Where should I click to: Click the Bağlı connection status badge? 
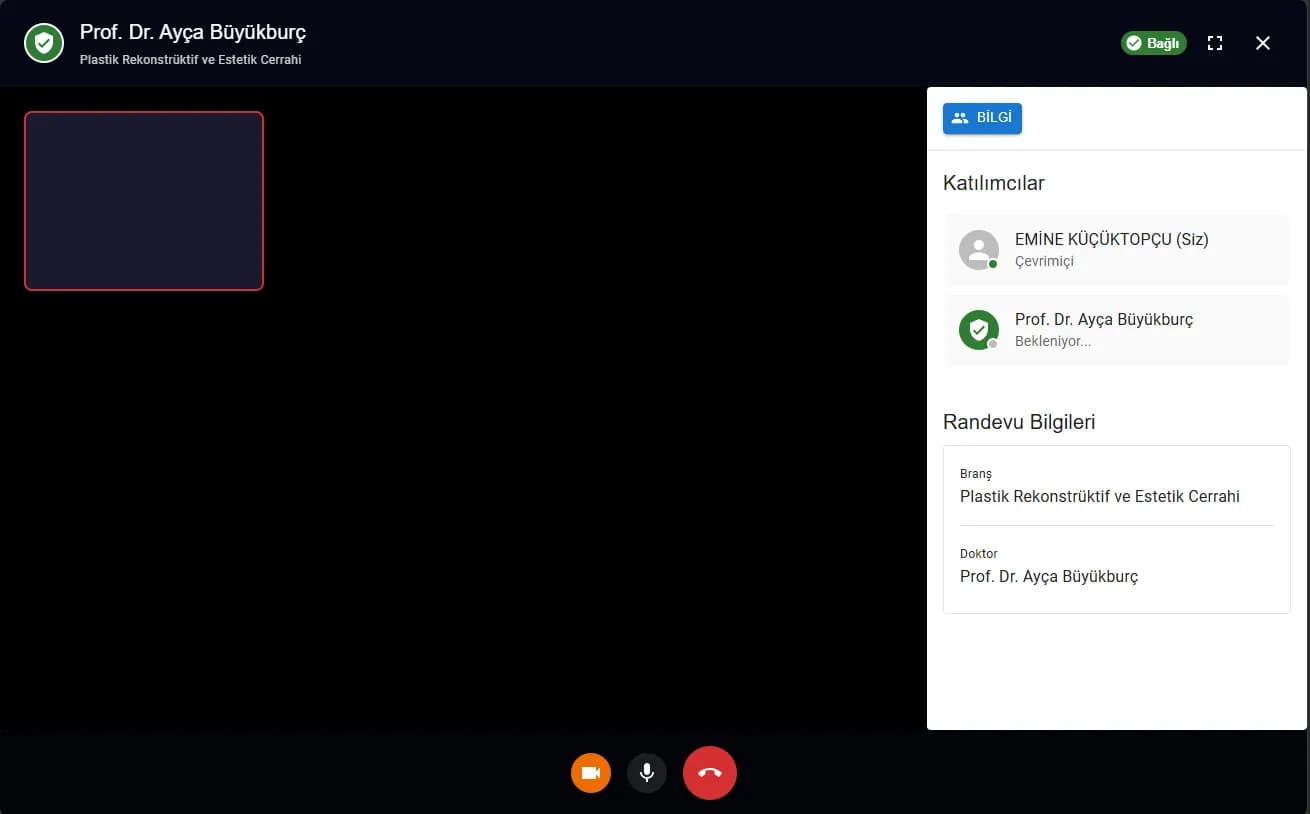point(1154,43)
